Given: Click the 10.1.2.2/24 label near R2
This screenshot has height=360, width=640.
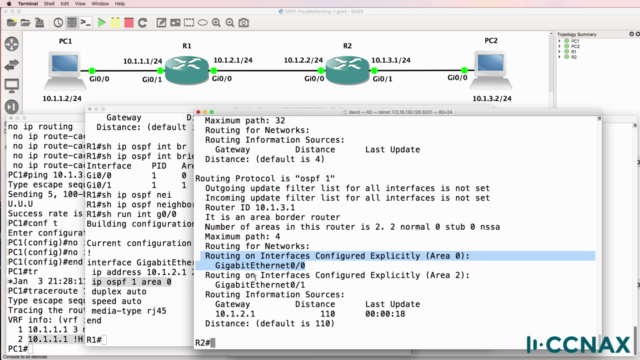Looking at the screenshot, I should (303, 60).
